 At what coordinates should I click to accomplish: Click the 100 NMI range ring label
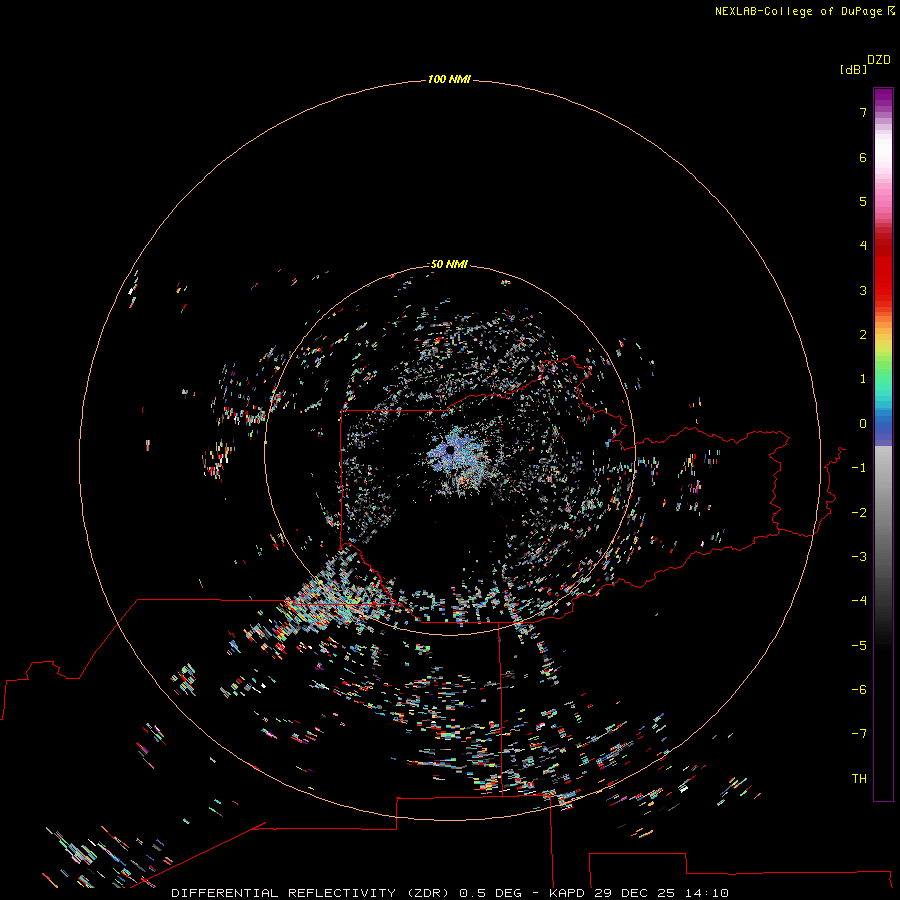[449, 79]
